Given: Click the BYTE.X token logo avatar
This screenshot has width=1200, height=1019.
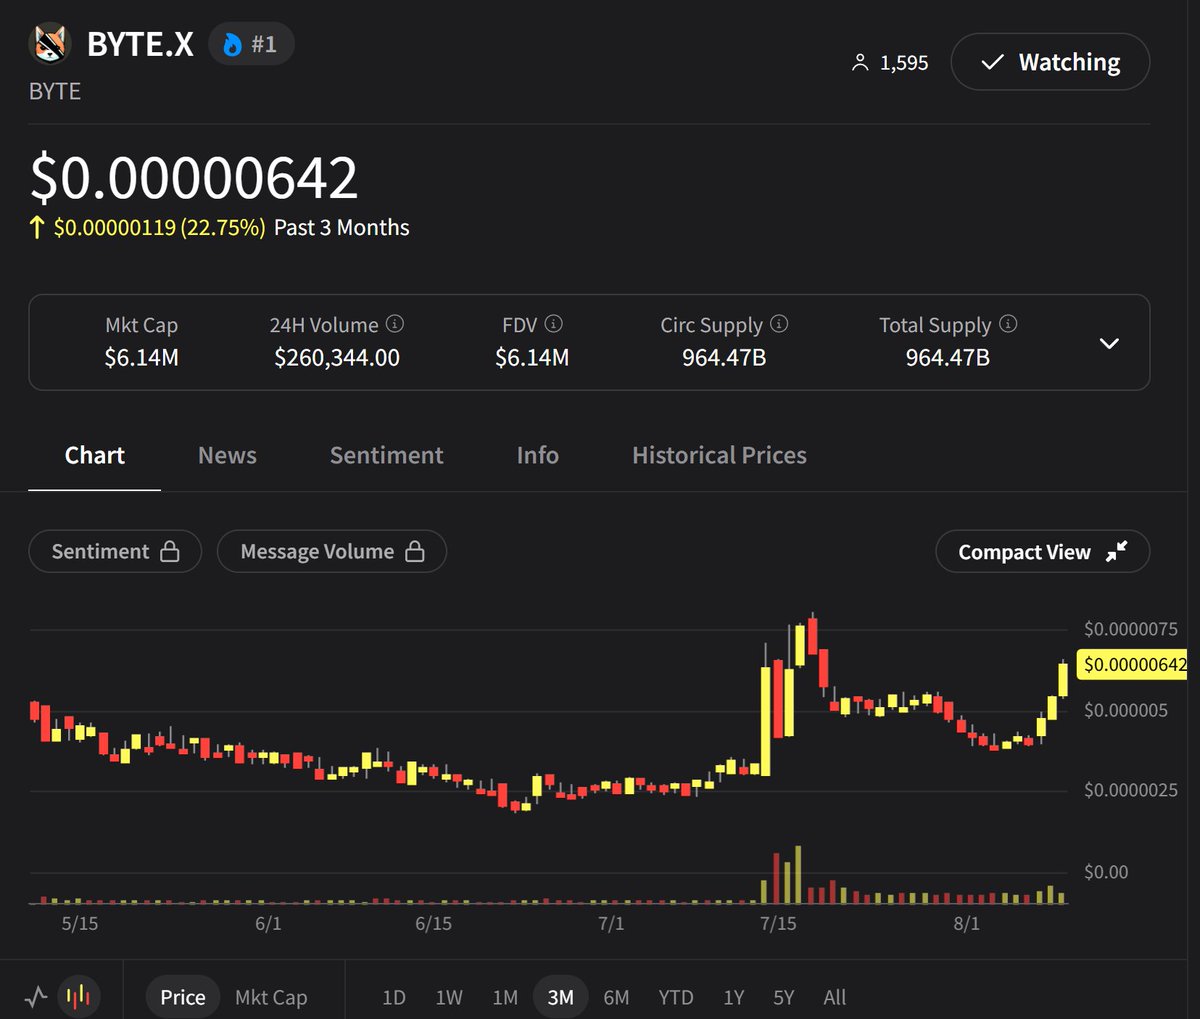Looking at the screenshot, I should (49, 45).
